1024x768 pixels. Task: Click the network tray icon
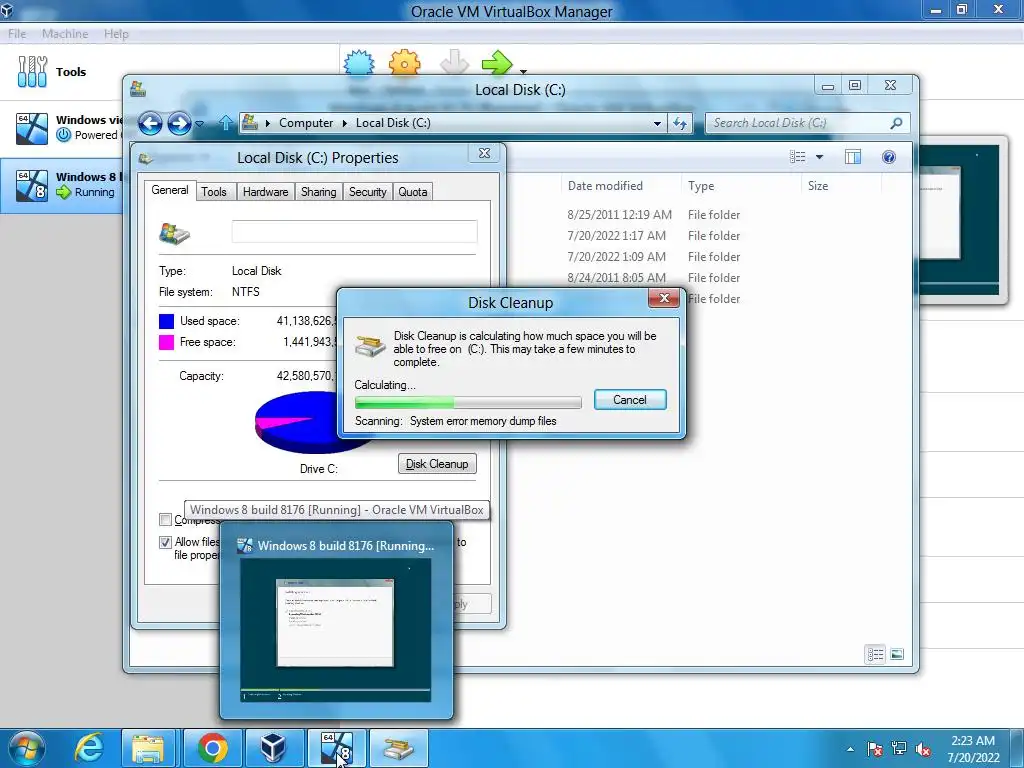[899, 749]
